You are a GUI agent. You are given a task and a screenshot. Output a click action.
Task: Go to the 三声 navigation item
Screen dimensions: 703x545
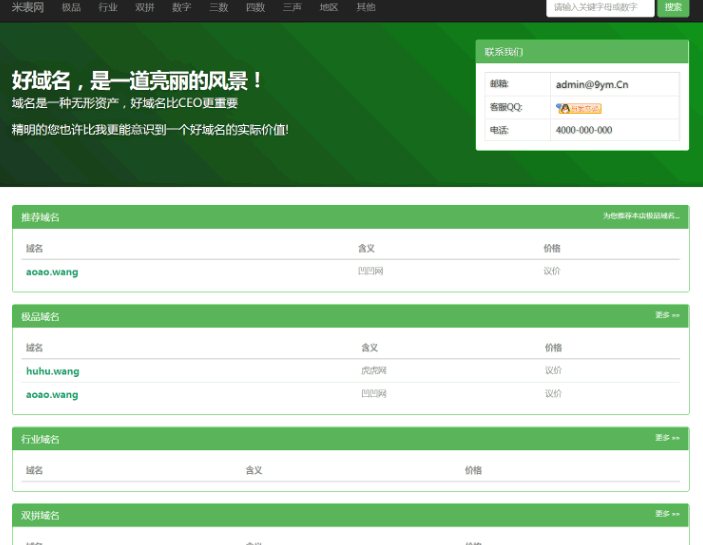pyautogui.click(x=292, y=7)
